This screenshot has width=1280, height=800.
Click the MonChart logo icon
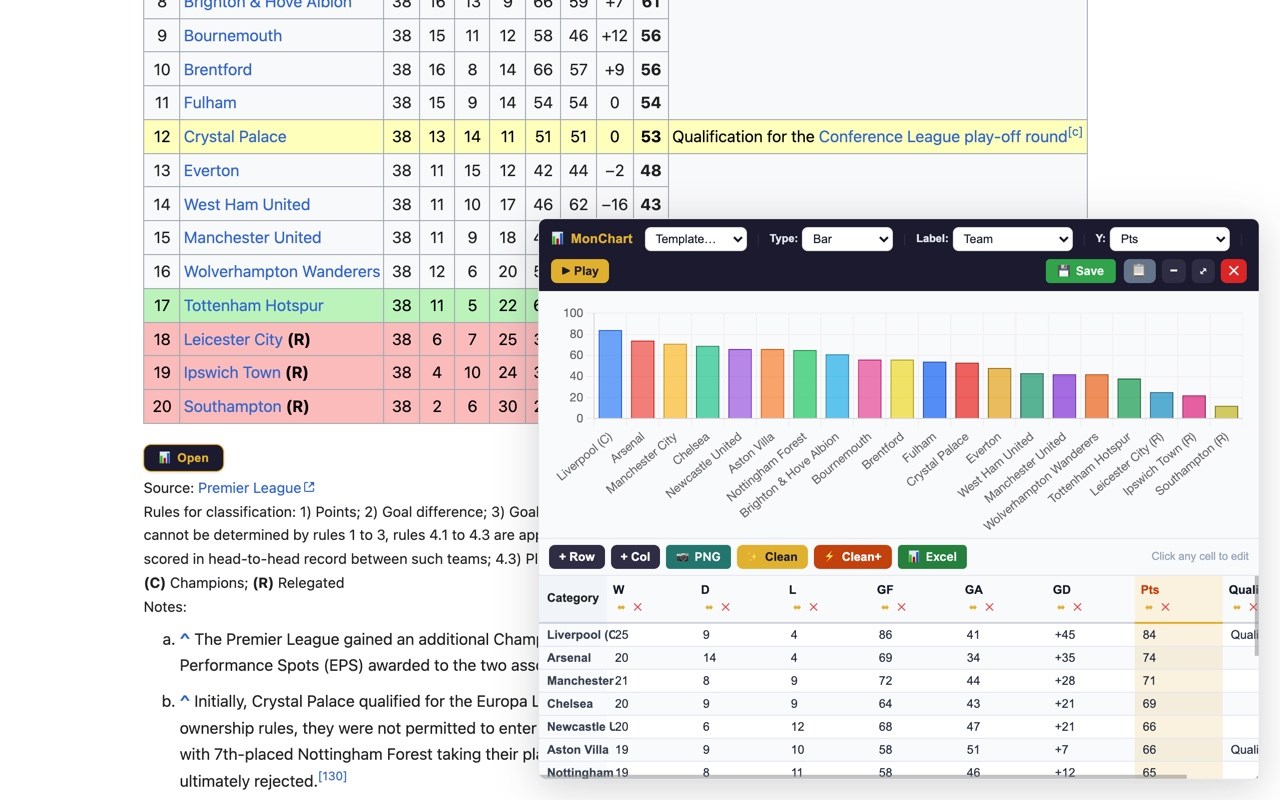558,239
